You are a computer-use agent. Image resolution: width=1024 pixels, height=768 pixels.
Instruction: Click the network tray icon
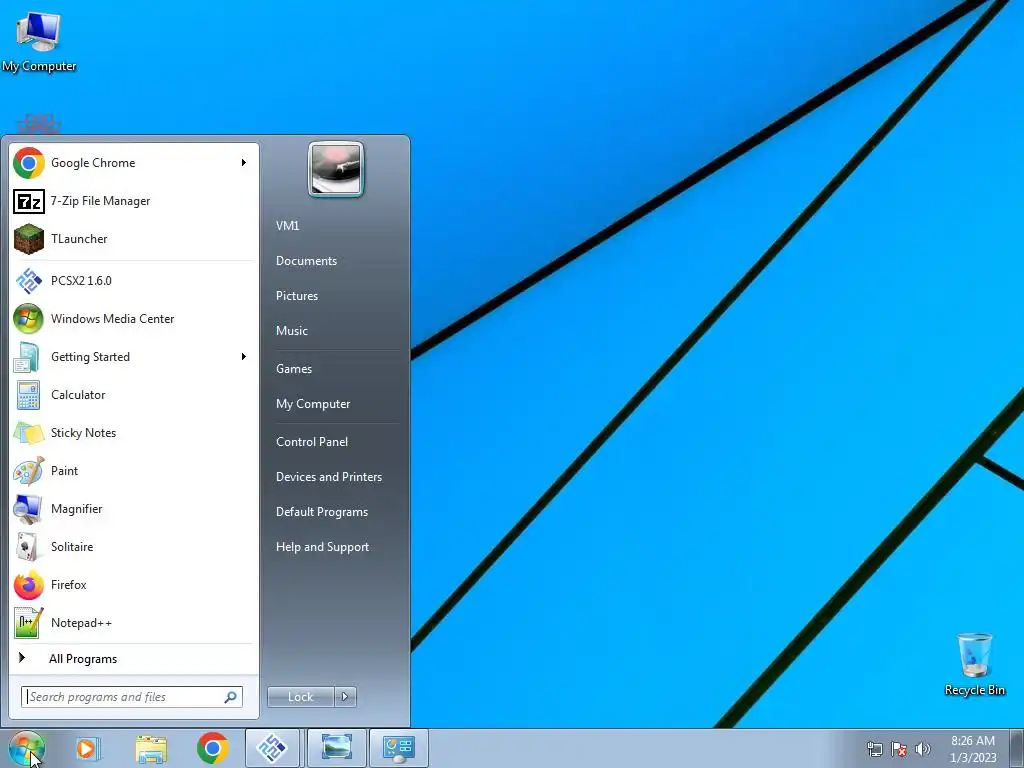874,749
